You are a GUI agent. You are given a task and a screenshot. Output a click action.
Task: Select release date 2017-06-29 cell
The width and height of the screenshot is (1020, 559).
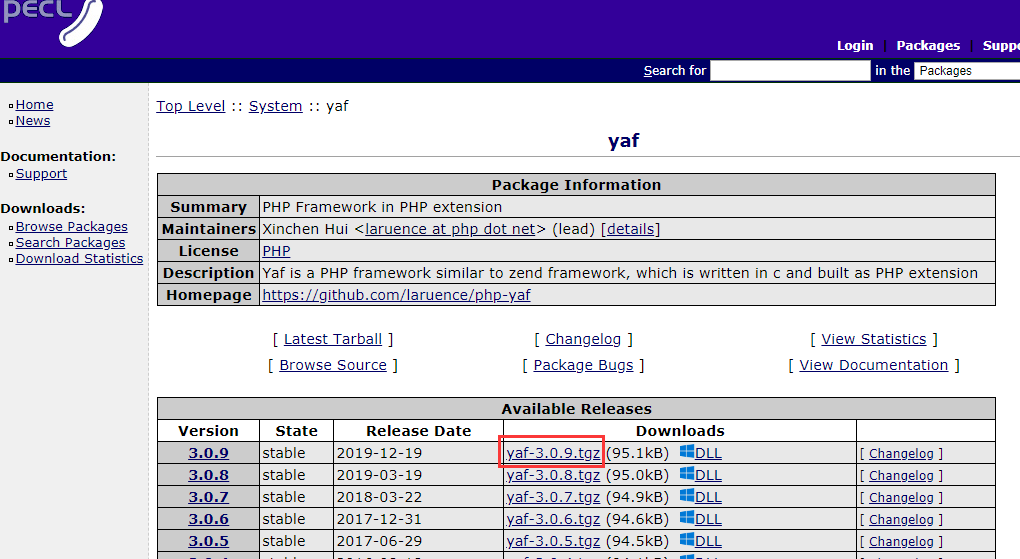point(418,541)
